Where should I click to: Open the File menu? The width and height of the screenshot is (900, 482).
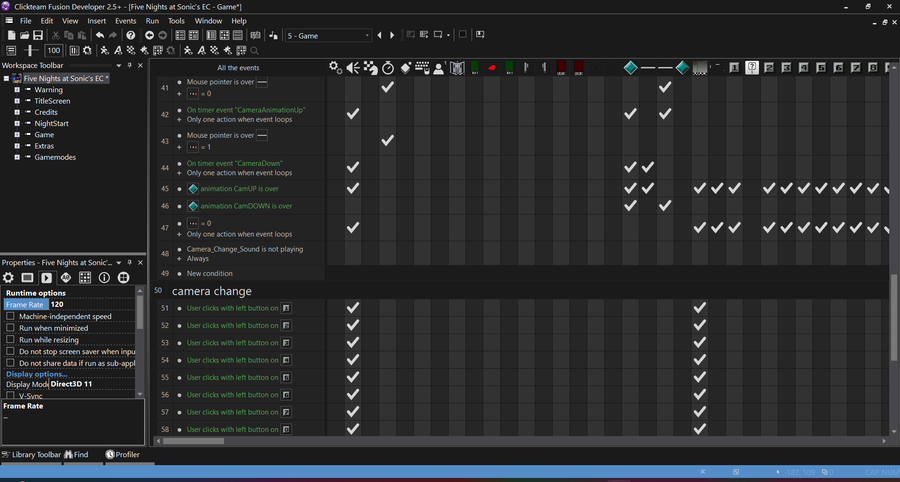click(26, 21)
